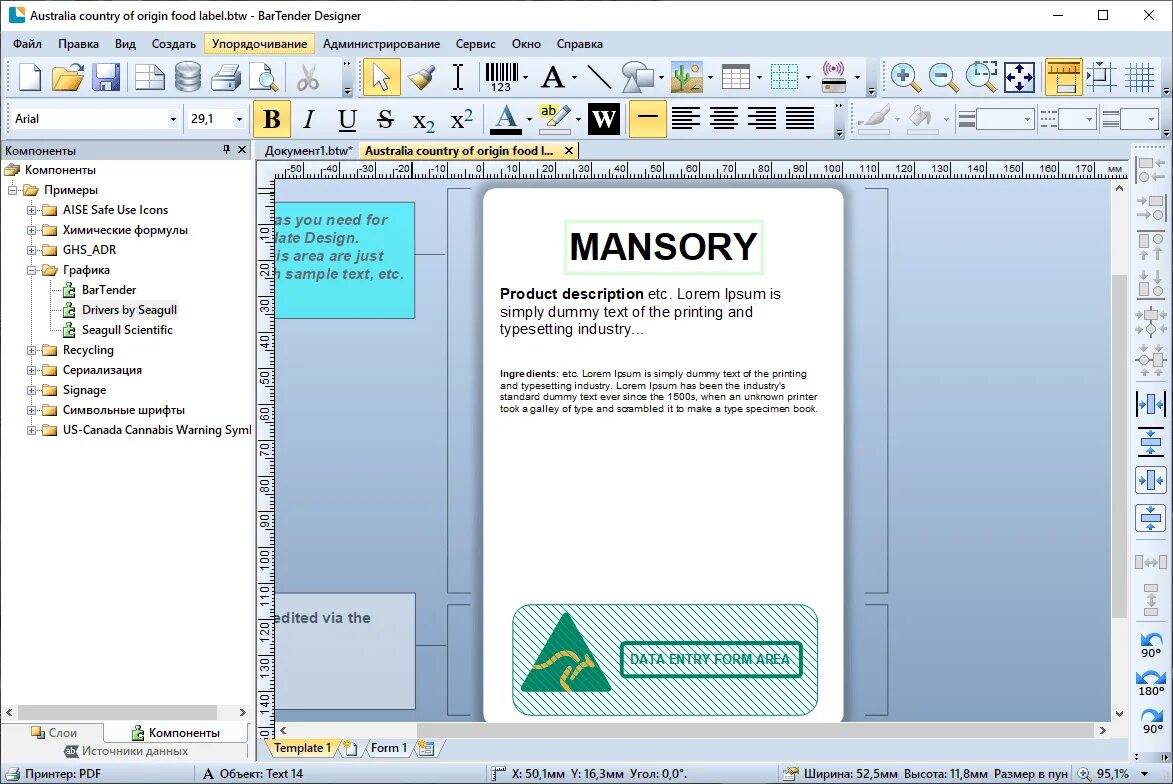Toggle white-on-black W text button
This screenshot has height=784, width=1173.
coord(604,119)
